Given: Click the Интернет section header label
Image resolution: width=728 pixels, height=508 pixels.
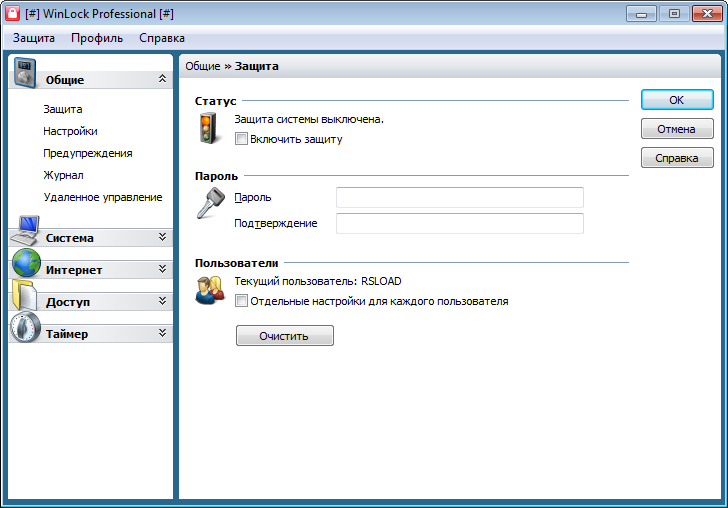Looking at the screenshot, I should click(74, 270).
